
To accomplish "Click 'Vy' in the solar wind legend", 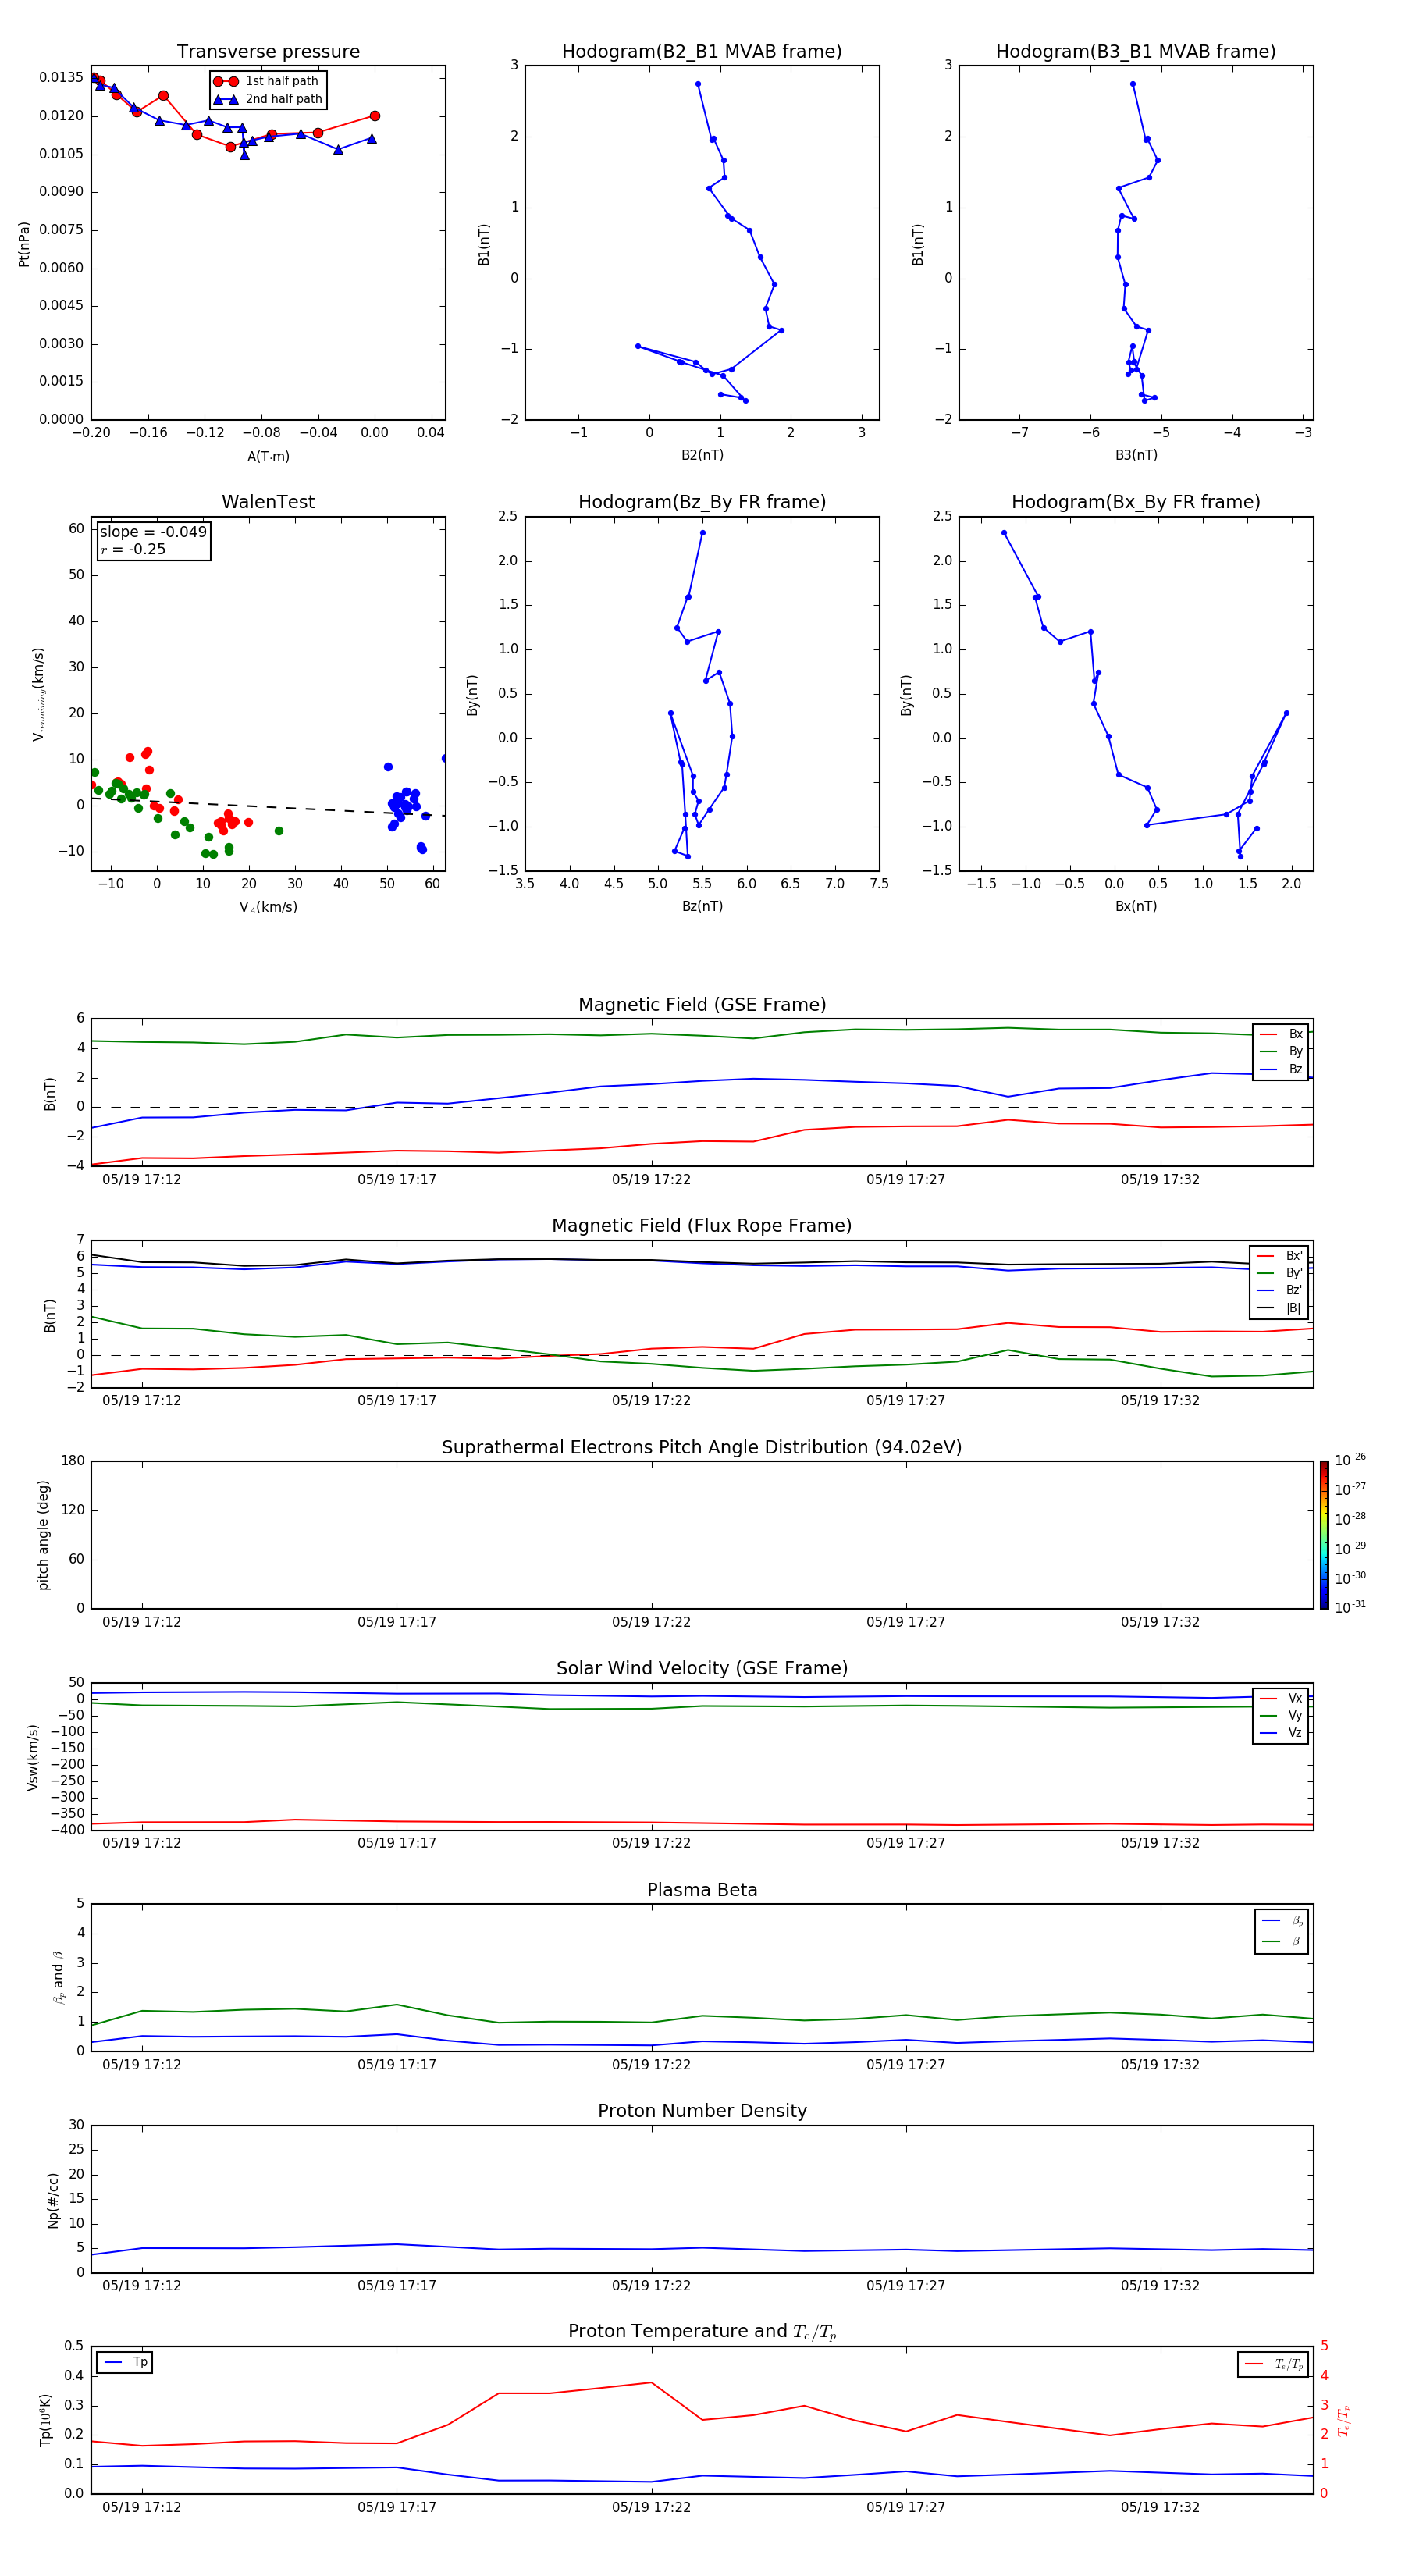I will click(x=1295, y=1716).
